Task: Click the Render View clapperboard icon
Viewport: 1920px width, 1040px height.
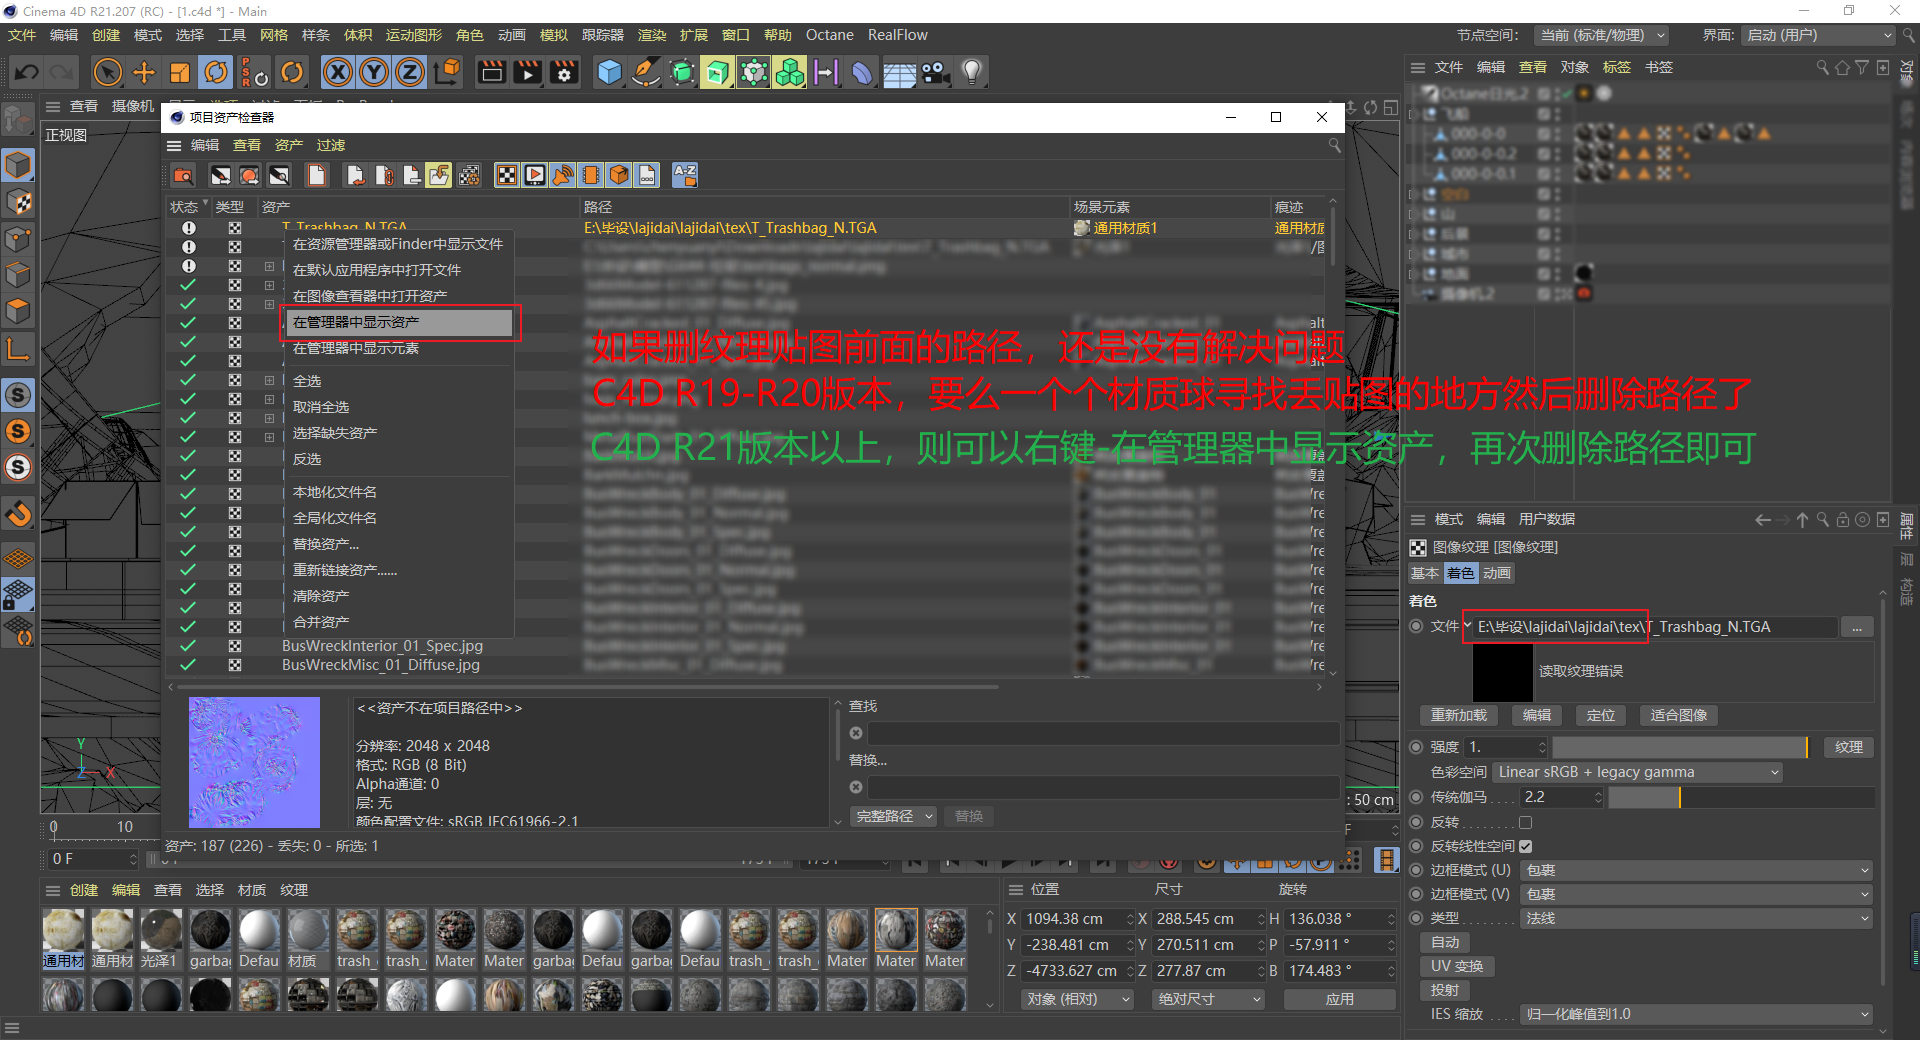Action: (x=491, y=72)
